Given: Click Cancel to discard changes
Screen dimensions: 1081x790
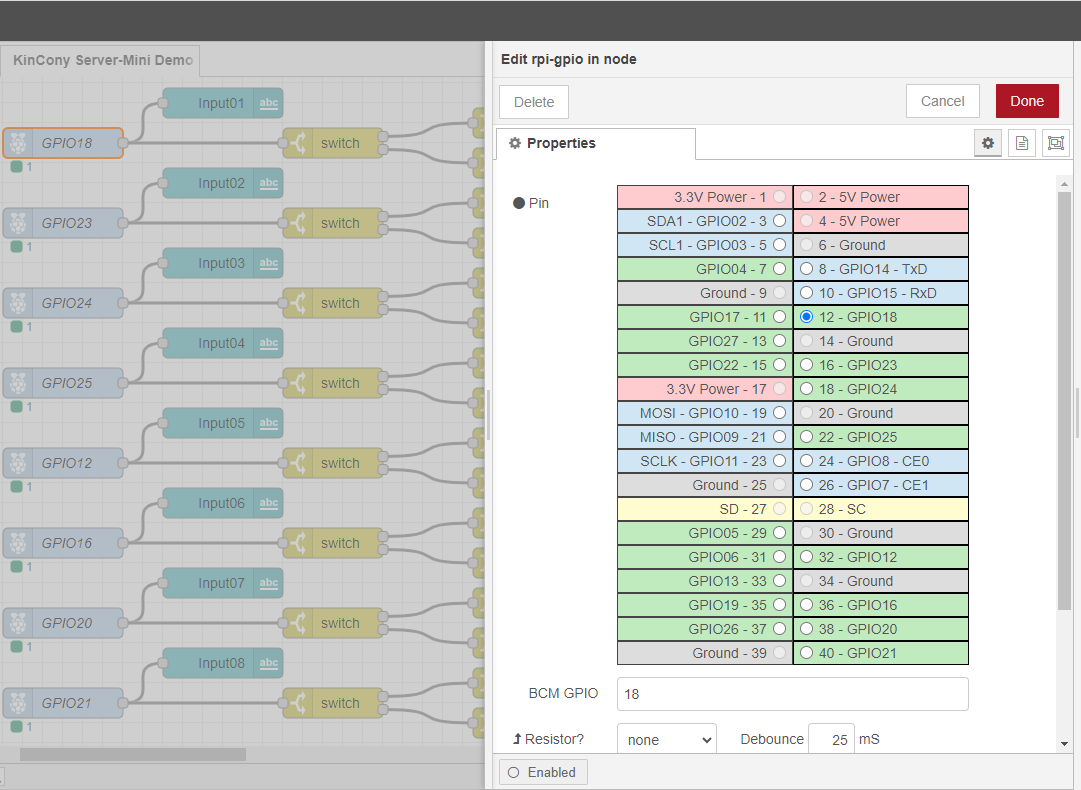Looking at the screenshot, I should 942,101.
